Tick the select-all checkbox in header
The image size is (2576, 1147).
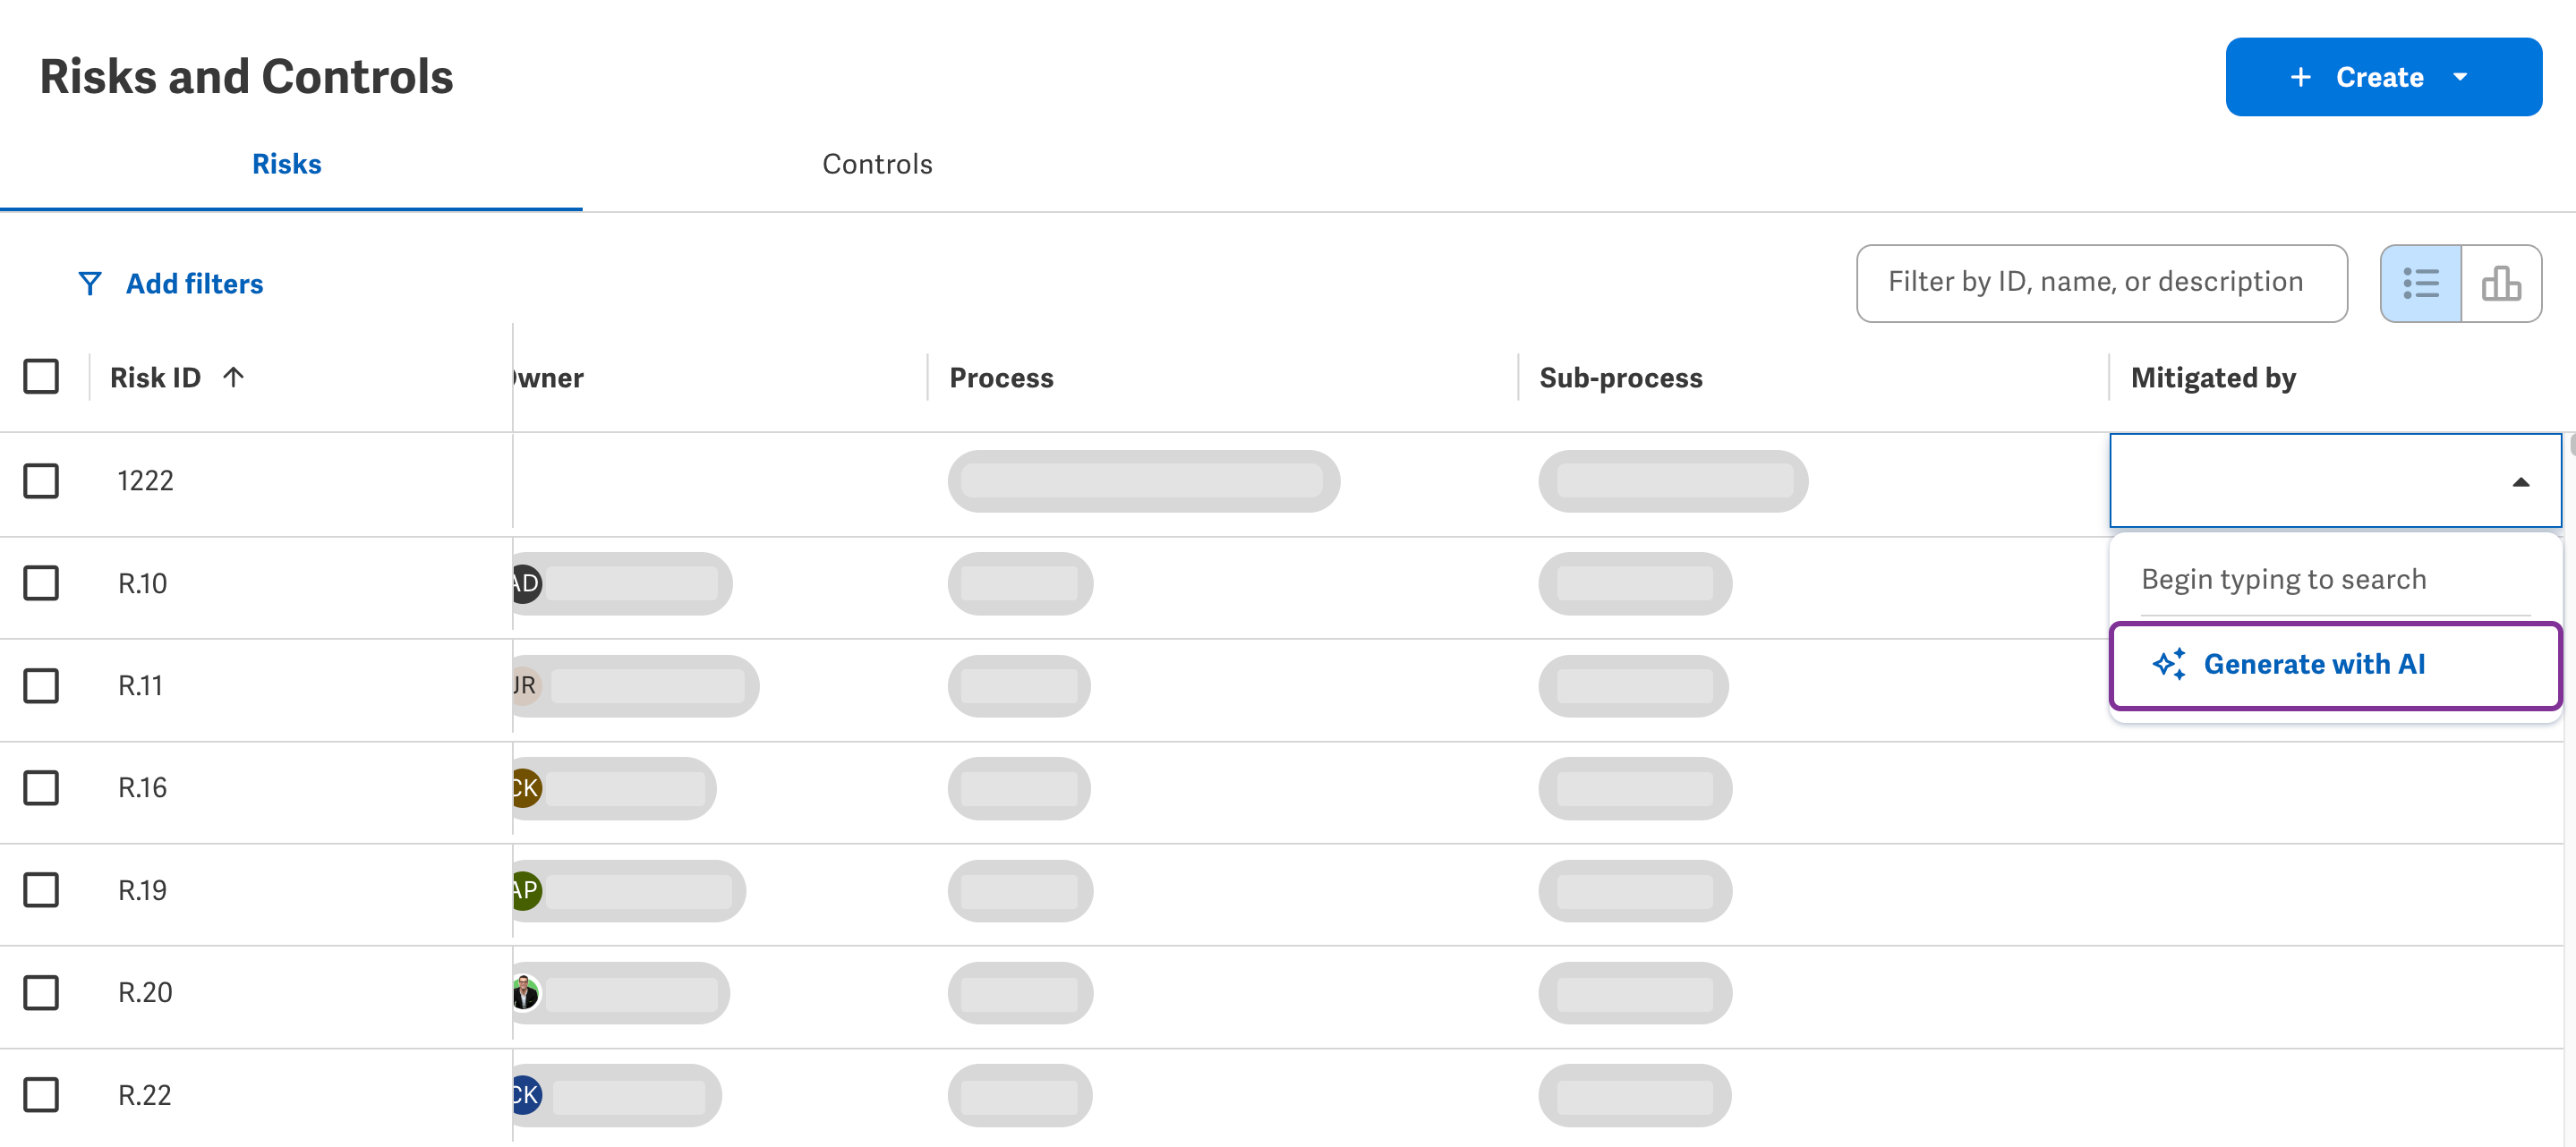[41, 377]
